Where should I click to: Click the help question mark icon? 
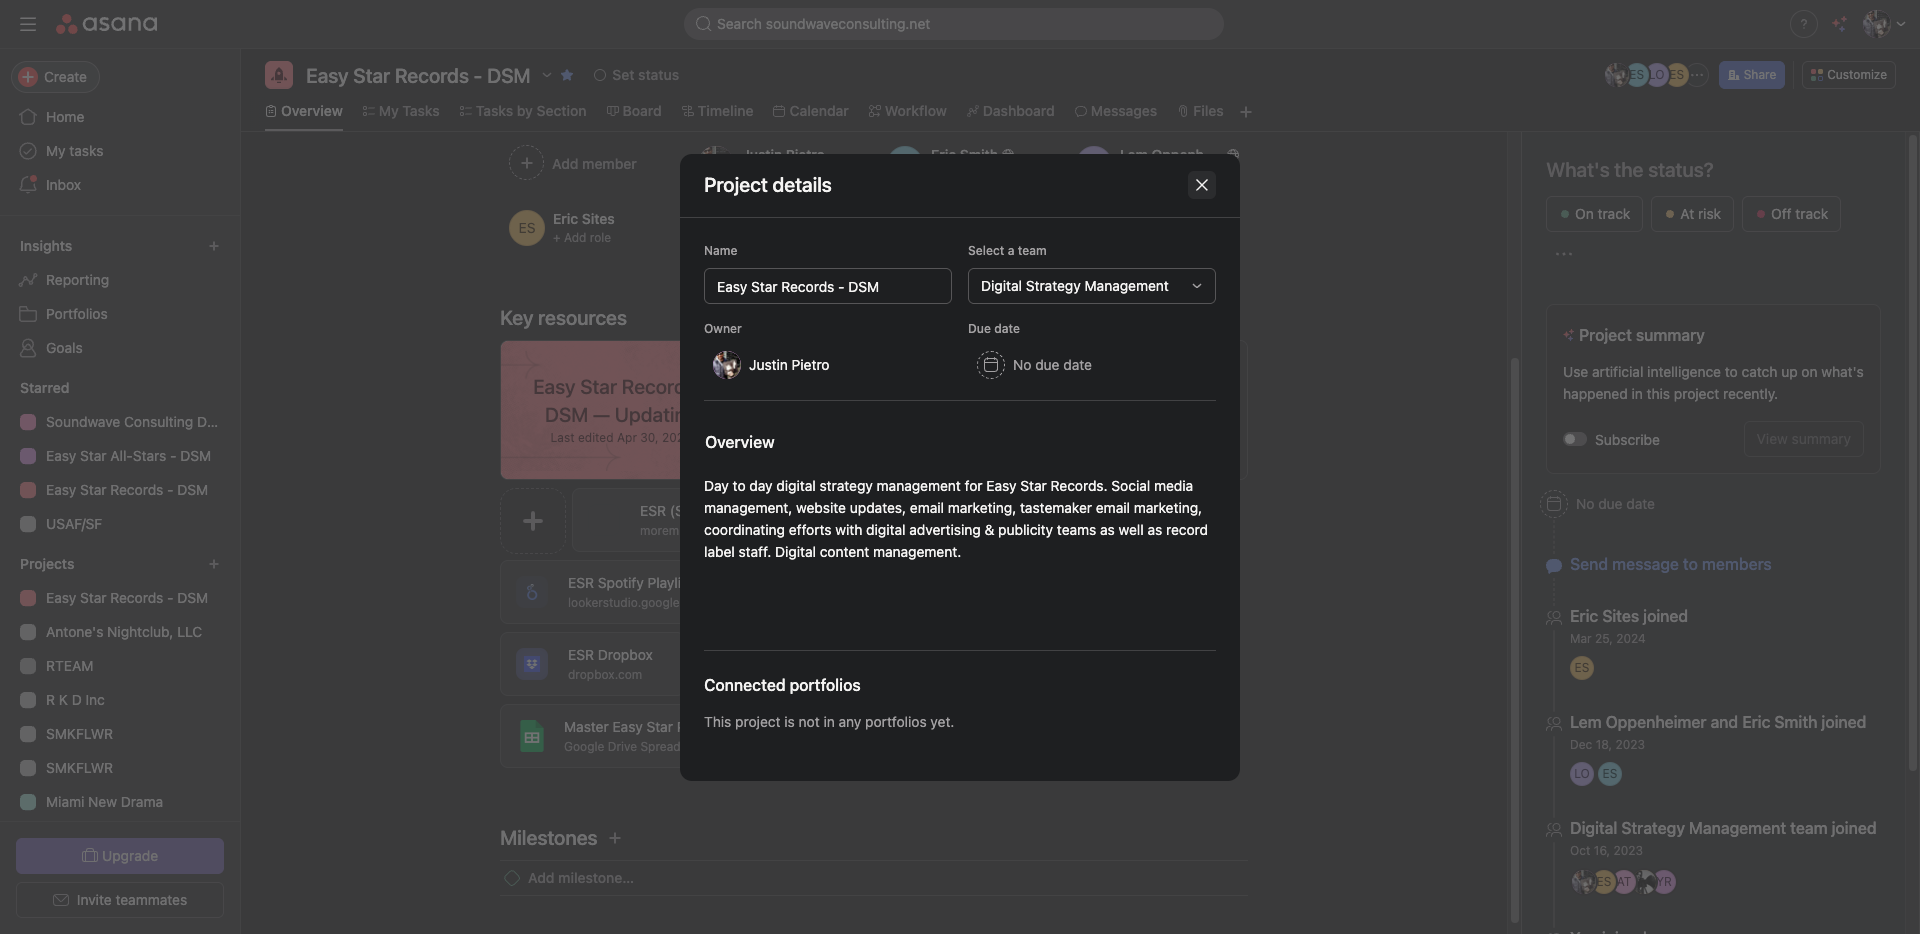coord(1803,24)
